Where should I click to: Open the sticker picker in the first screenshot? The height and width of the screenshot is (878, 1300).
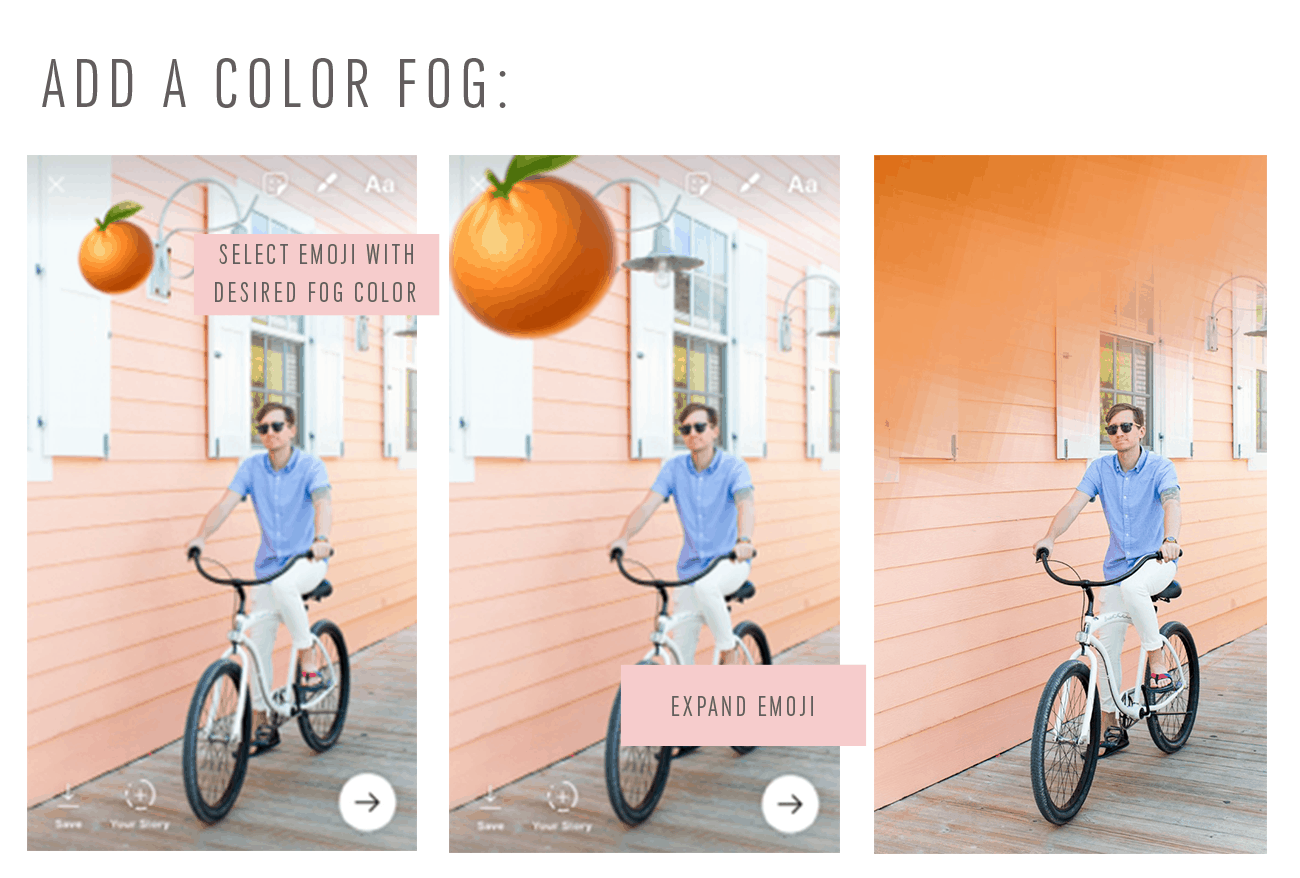(x=275, y=184)
